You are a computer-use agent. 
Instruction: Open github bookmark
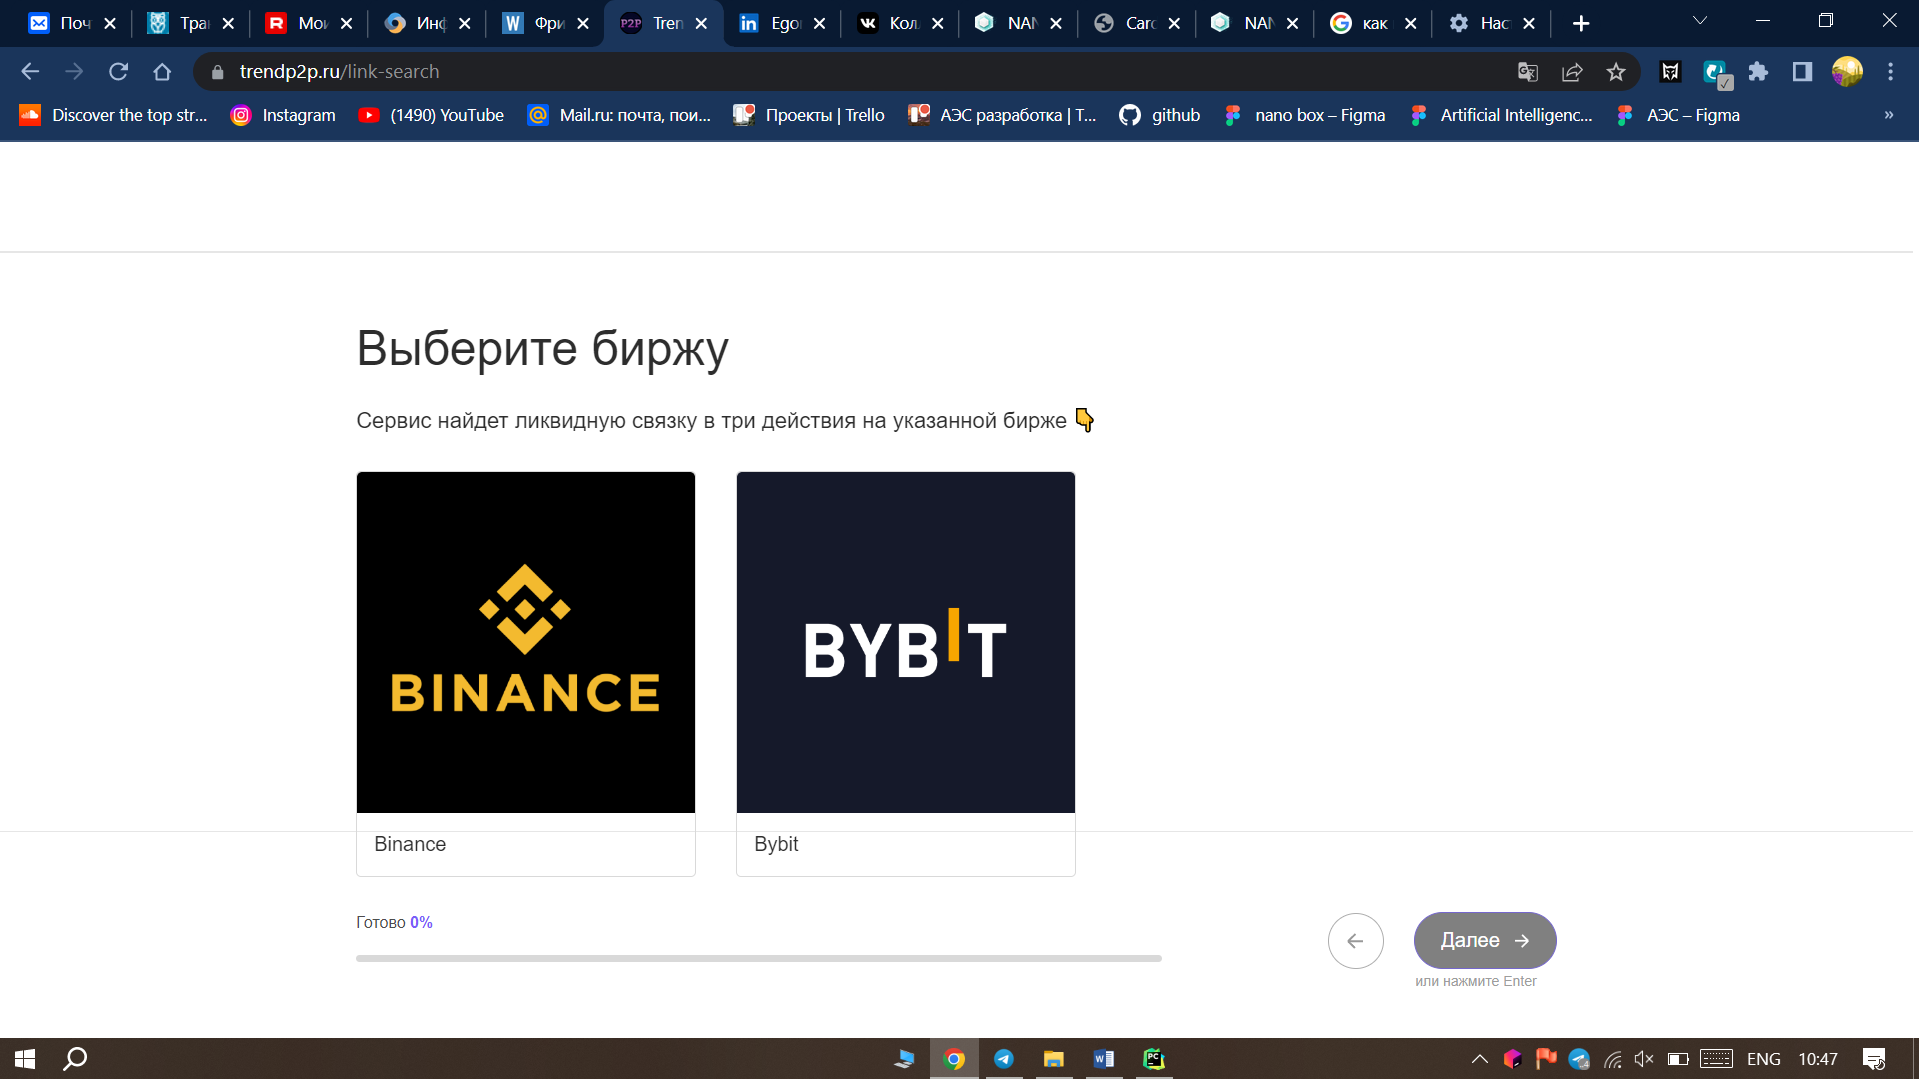pyautogui.click(x=1159, y=115)
